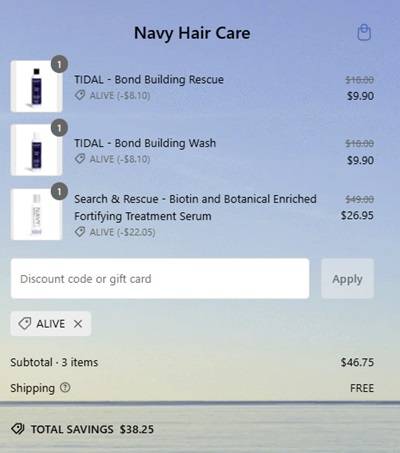Click the Apply discount button

(x=347, y=279)
